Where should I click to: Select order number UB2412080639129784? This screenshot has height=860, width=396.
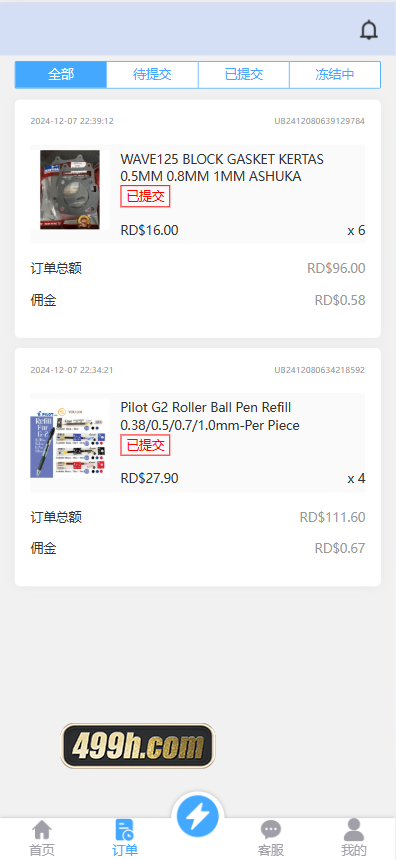point(320,121)
